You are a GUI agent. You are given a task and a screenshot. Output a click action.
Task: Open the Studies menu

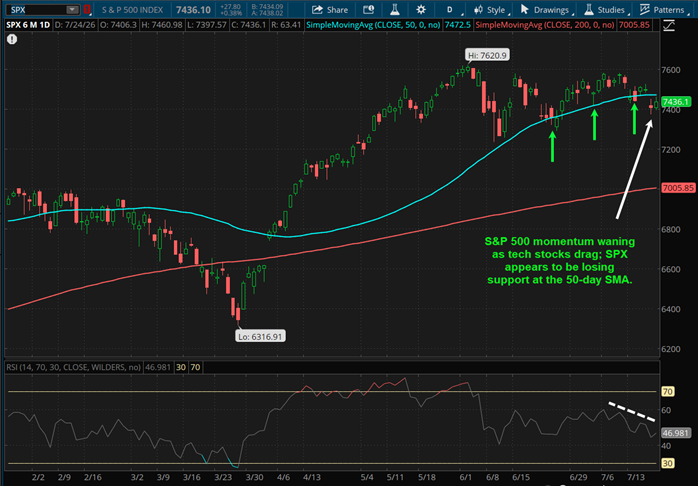606,9
